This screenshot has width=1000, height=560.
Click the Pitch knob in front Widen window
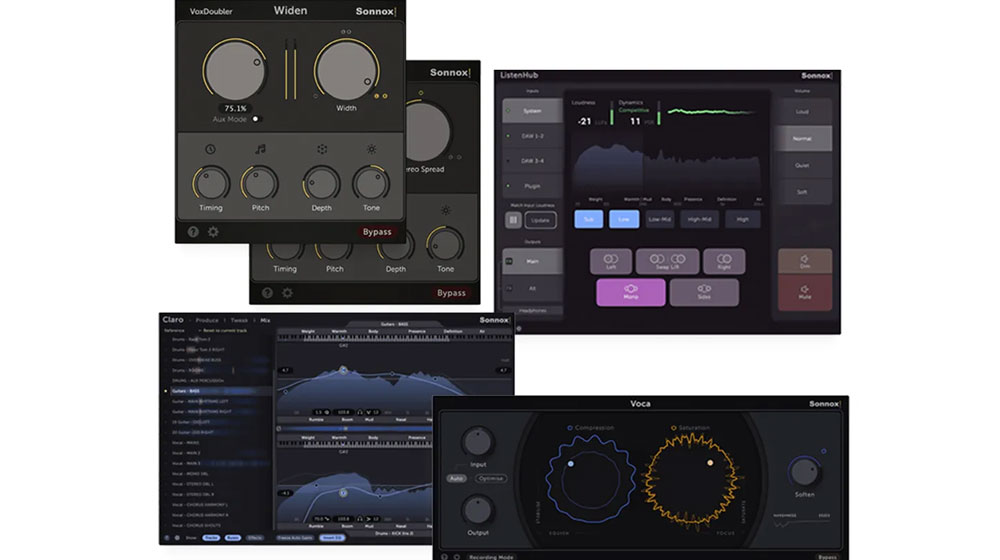tap(260, 183)
